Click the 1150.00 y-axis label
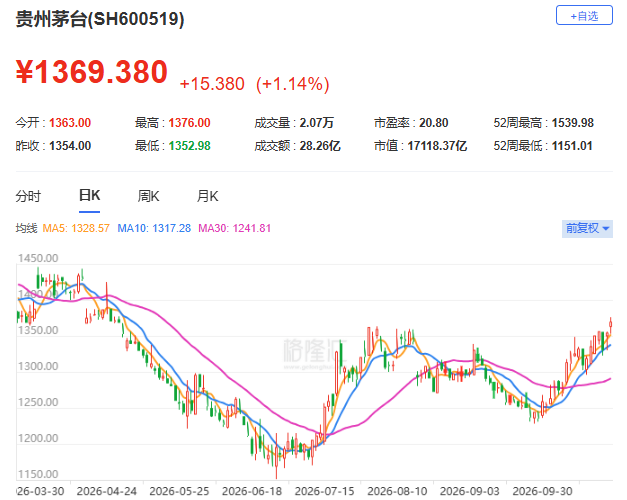Image resolution: width=627 pixels, height=500 pixels. [38, 474]
